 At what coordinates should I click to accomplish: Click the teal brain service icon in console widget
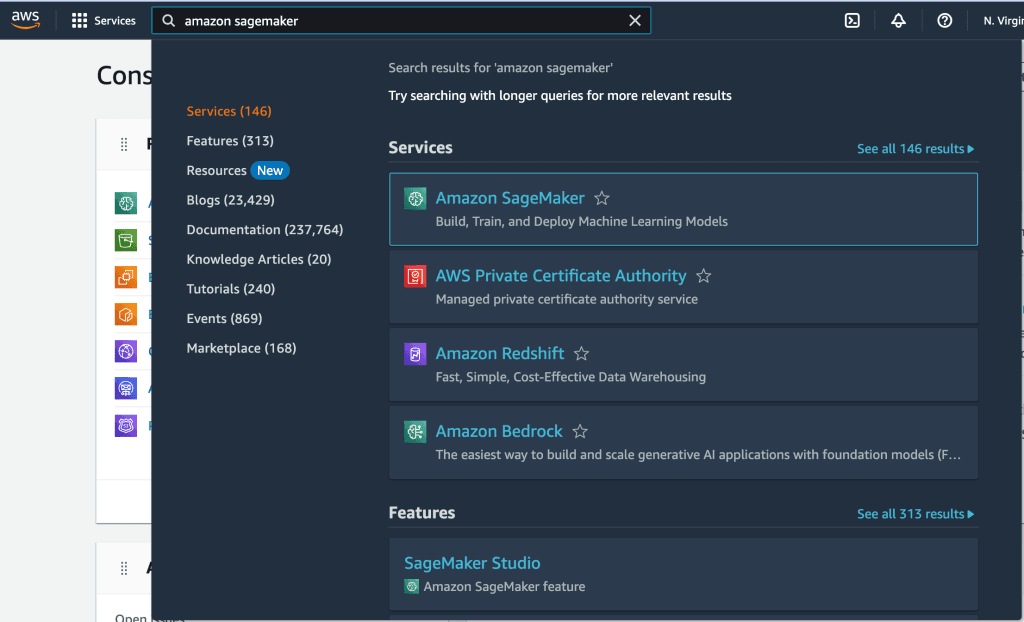[x=126, y=203]
